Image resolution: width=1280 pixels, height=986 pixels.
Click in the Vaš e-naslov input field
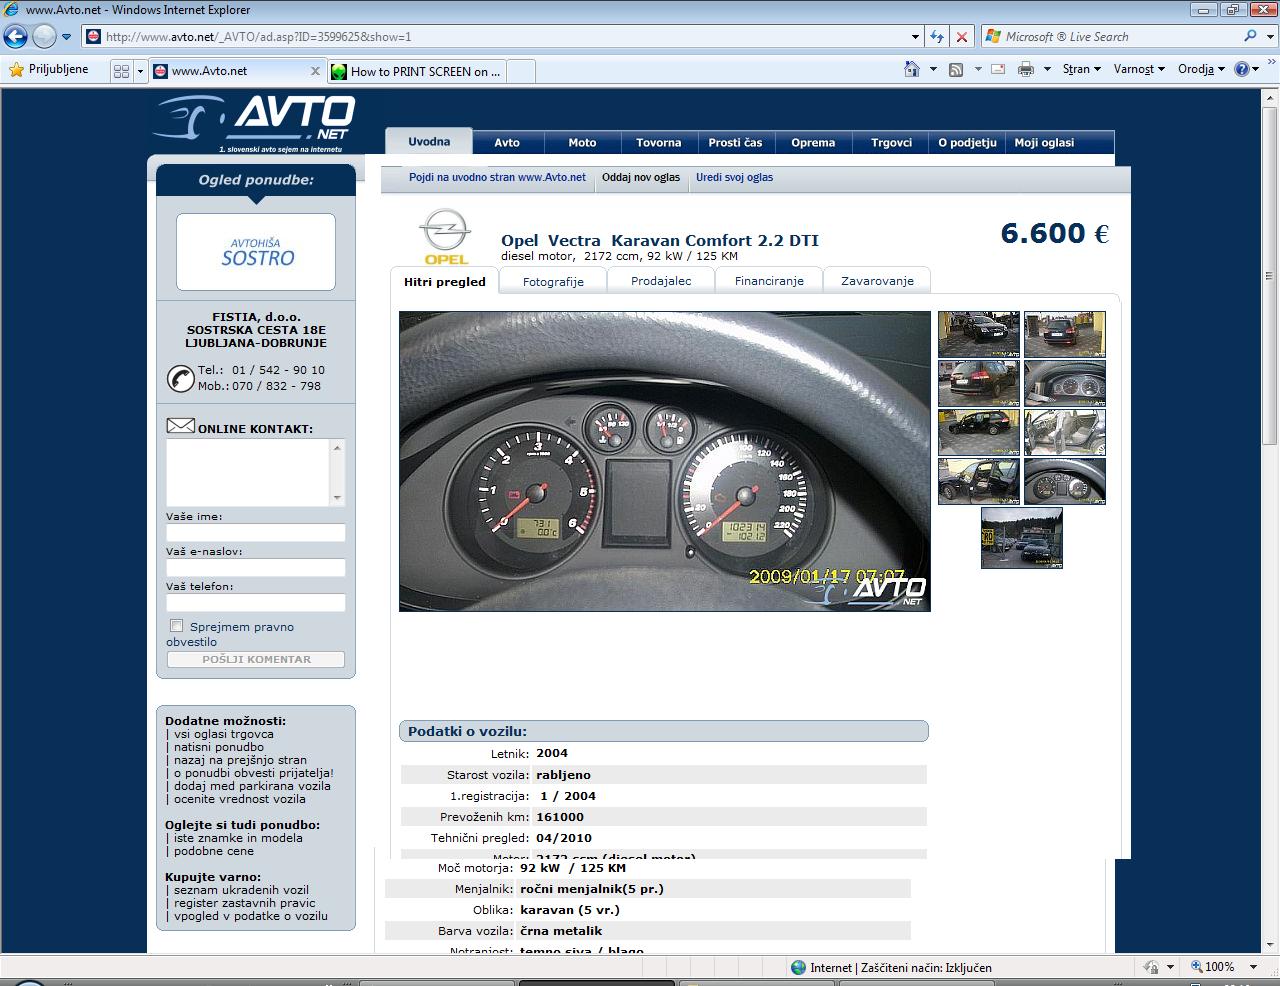[256, 568]
